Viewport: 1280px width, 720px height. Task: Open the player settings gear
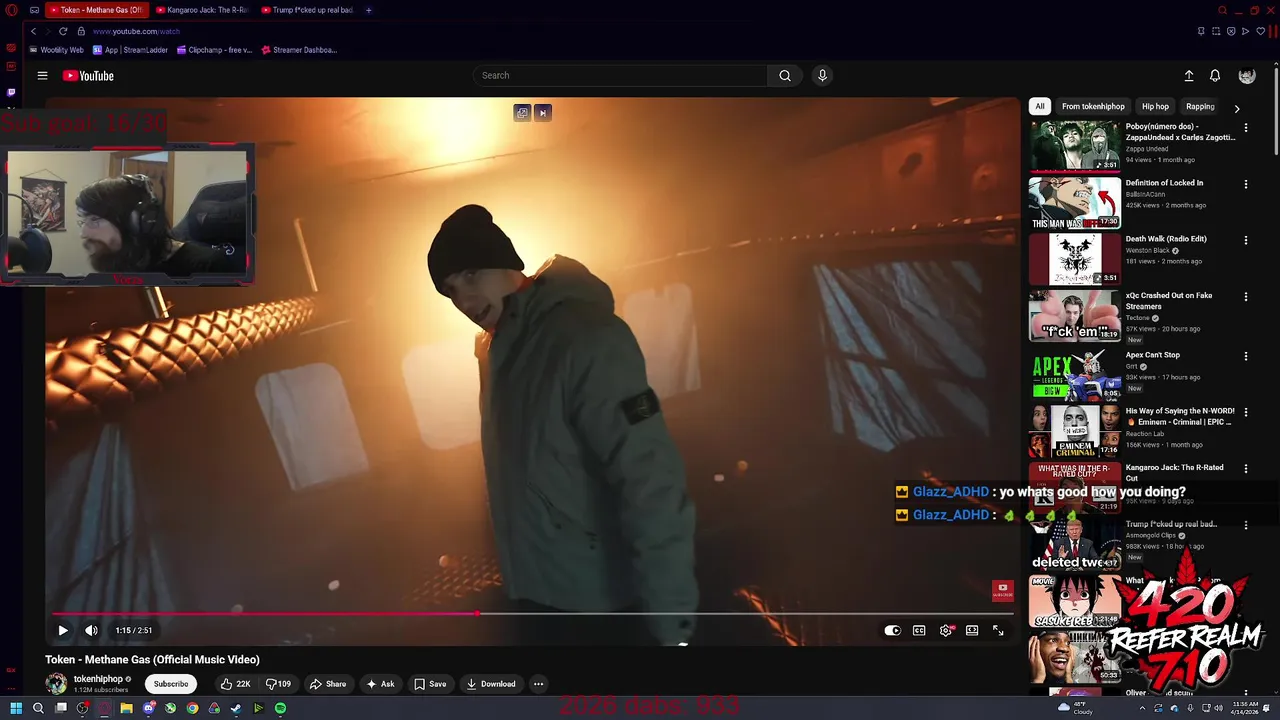945,630
